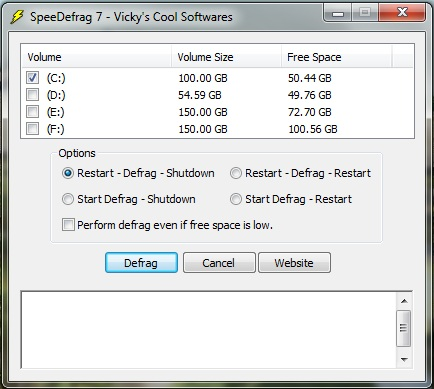Select the (F:) volume label

pos(56,129)
